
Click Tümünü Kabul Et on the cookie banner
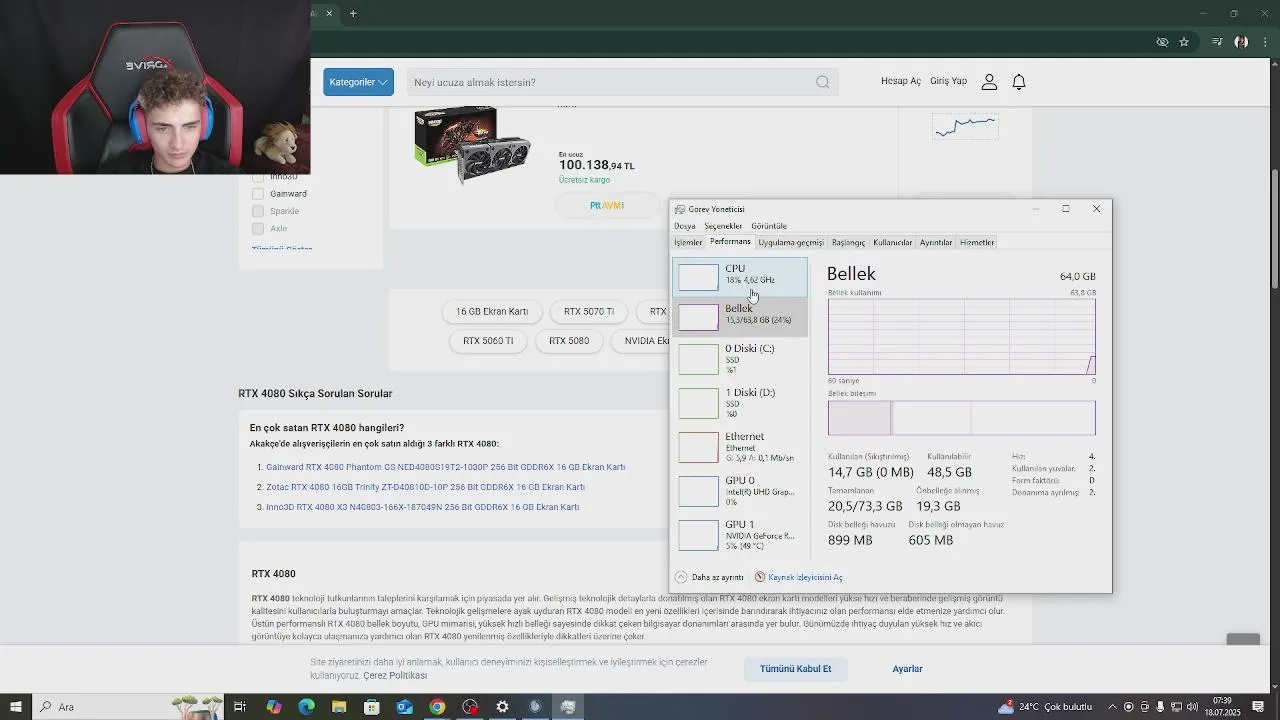(x=795, y=669)
